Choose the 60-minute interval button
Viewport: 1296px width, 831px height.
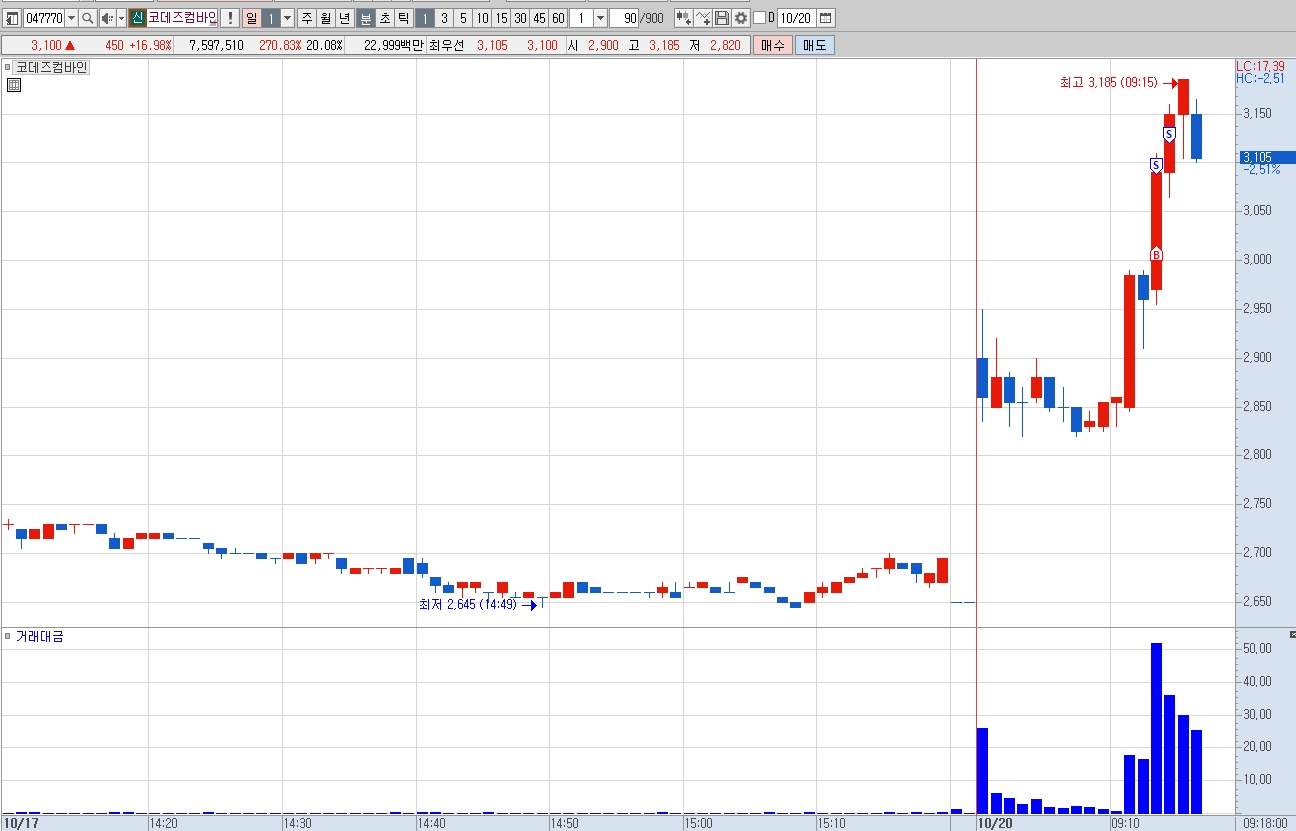[558, 18]
